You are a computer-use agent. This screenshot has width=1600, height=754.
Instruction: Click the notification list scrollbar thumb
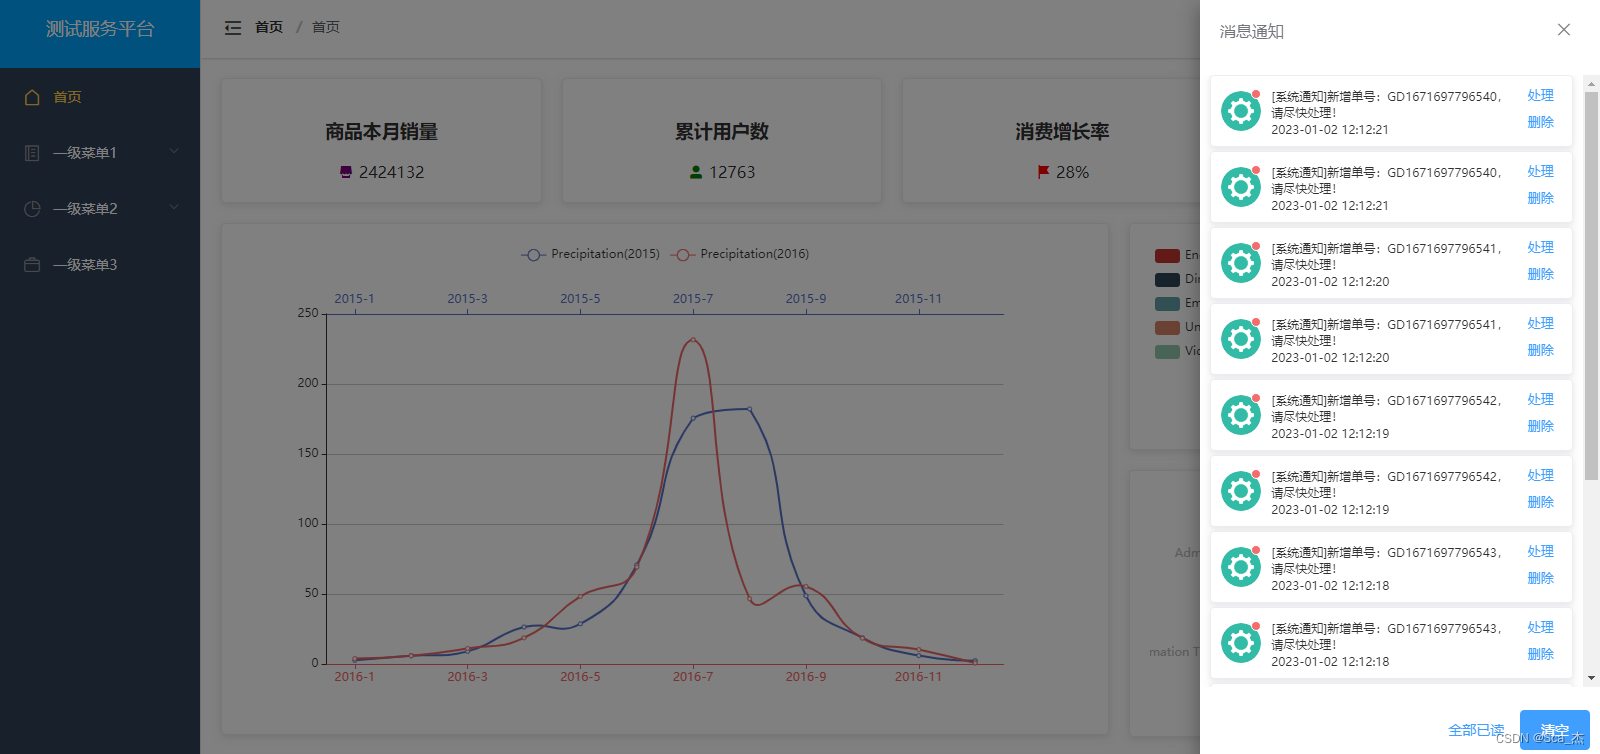tap(1591, 286)
